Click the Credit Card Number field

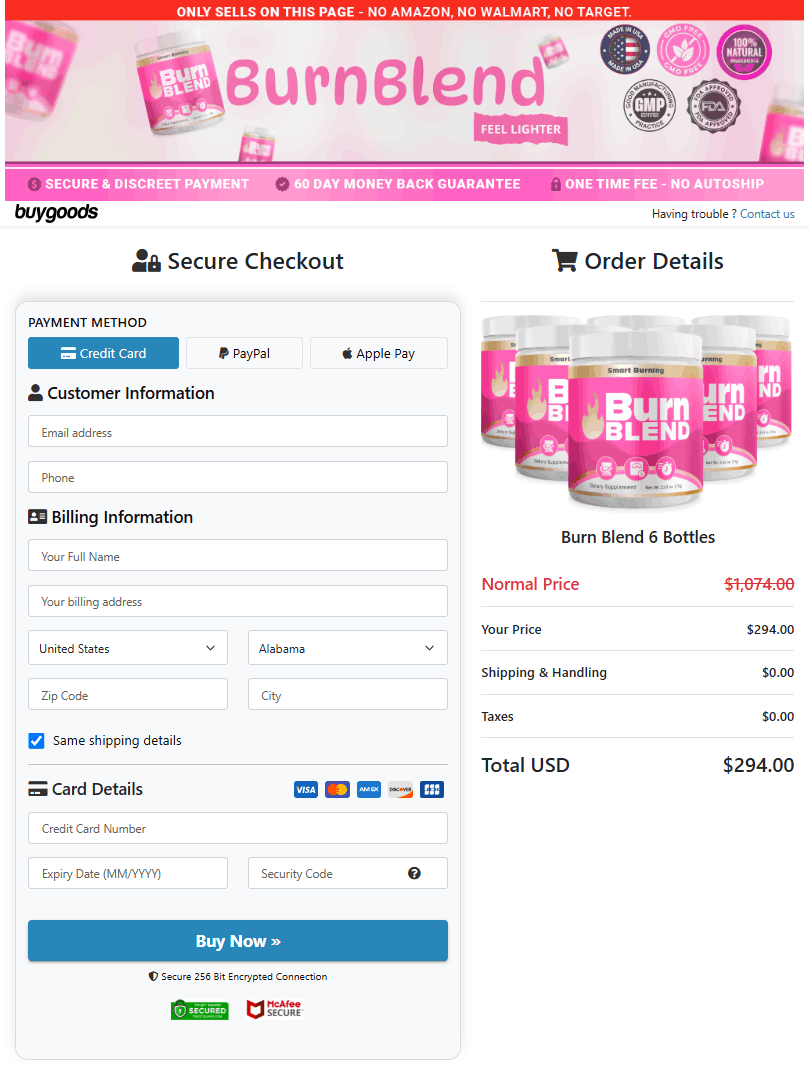238,828
